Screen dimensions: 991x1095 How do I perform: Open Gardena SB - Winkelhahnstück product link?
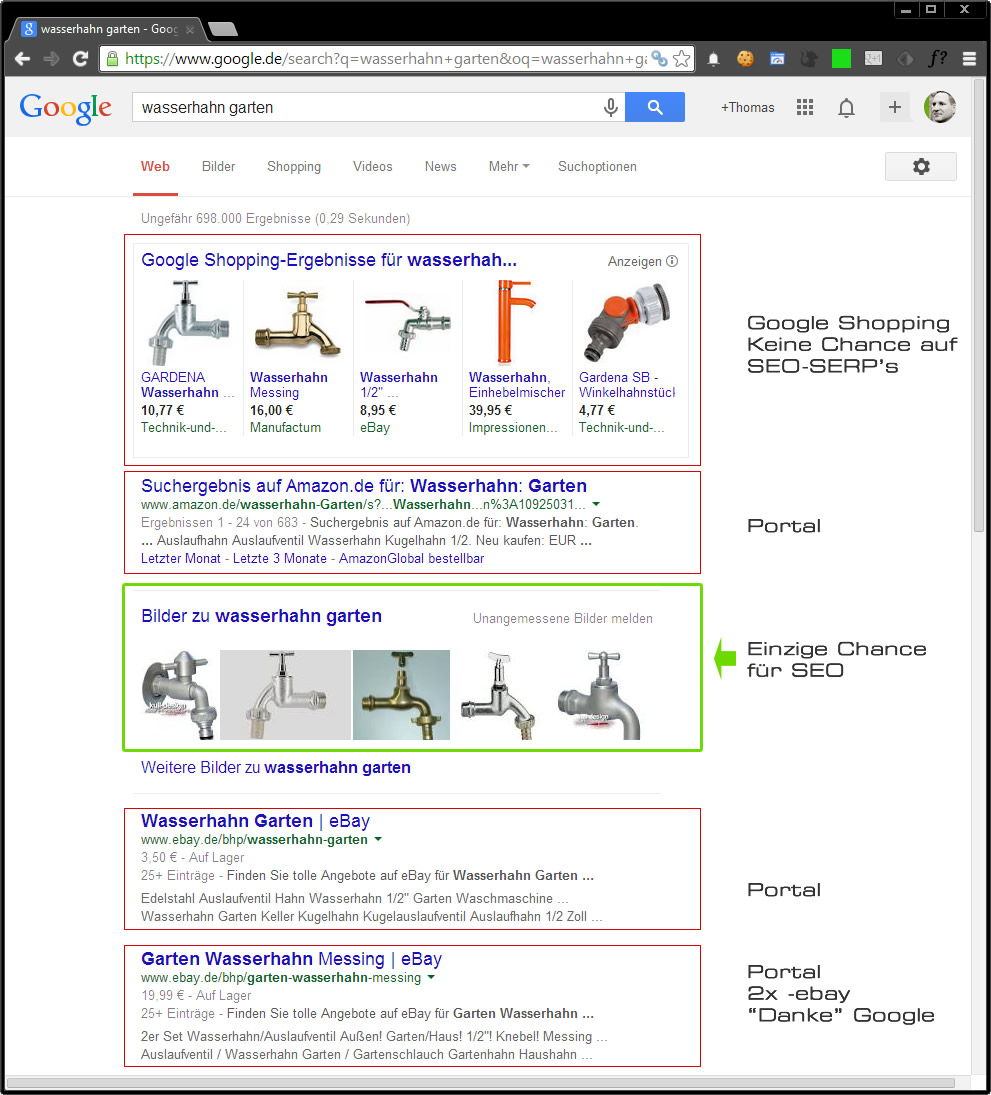(626, 385)
